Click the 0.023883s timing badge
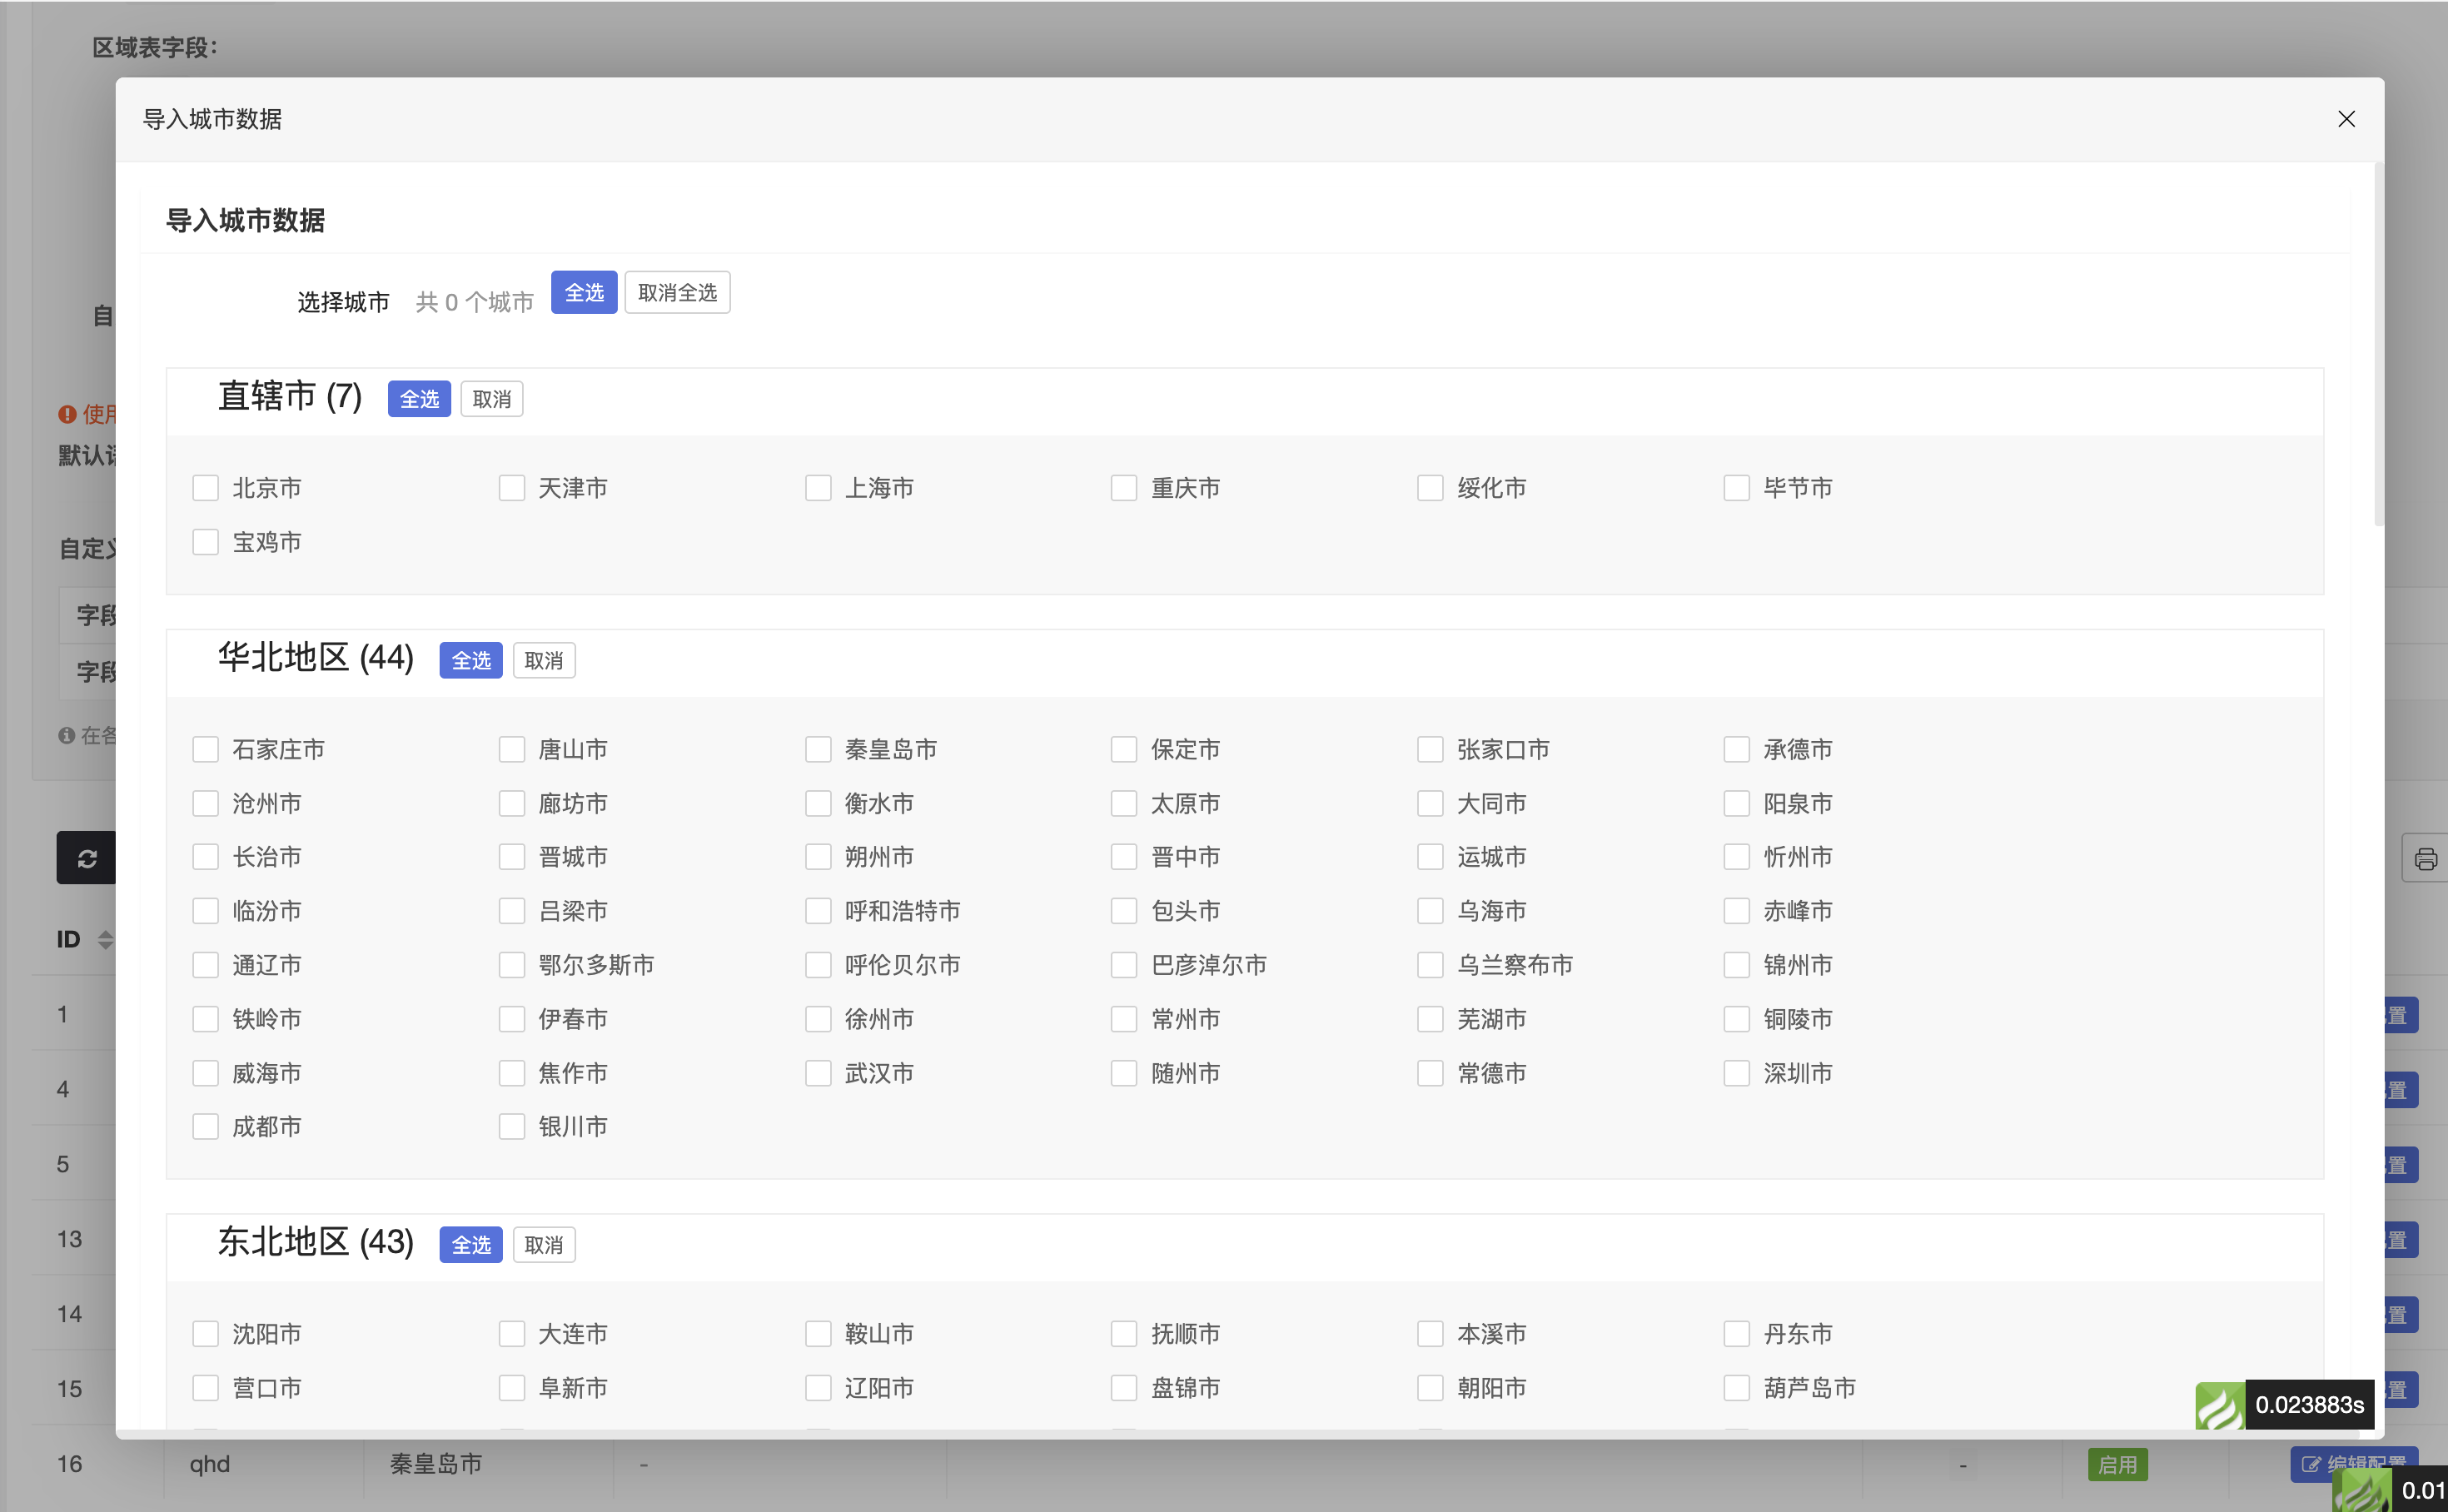The image size is (2448, 1512). [x=2309, y=1405]
